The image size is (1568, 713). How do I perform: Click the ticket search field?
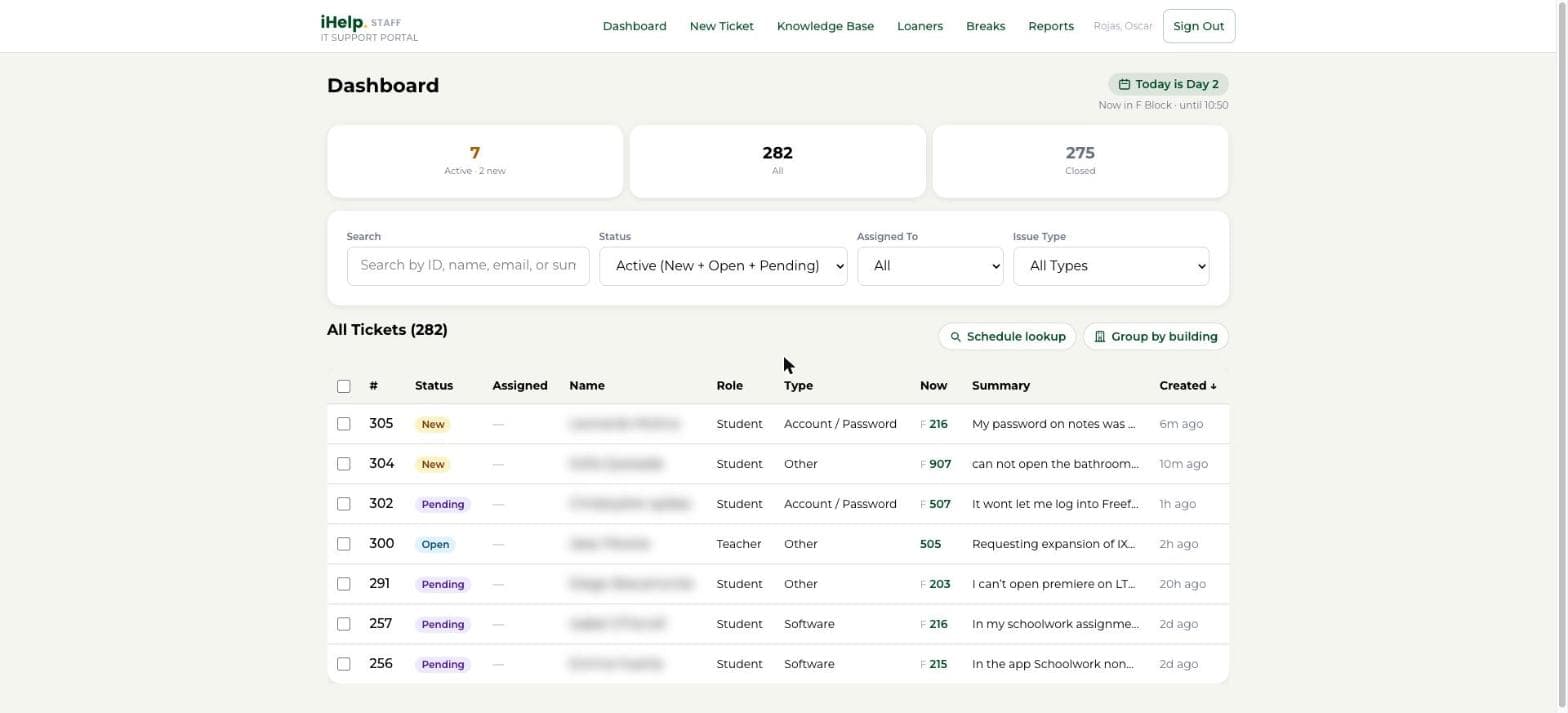point(468,266)
